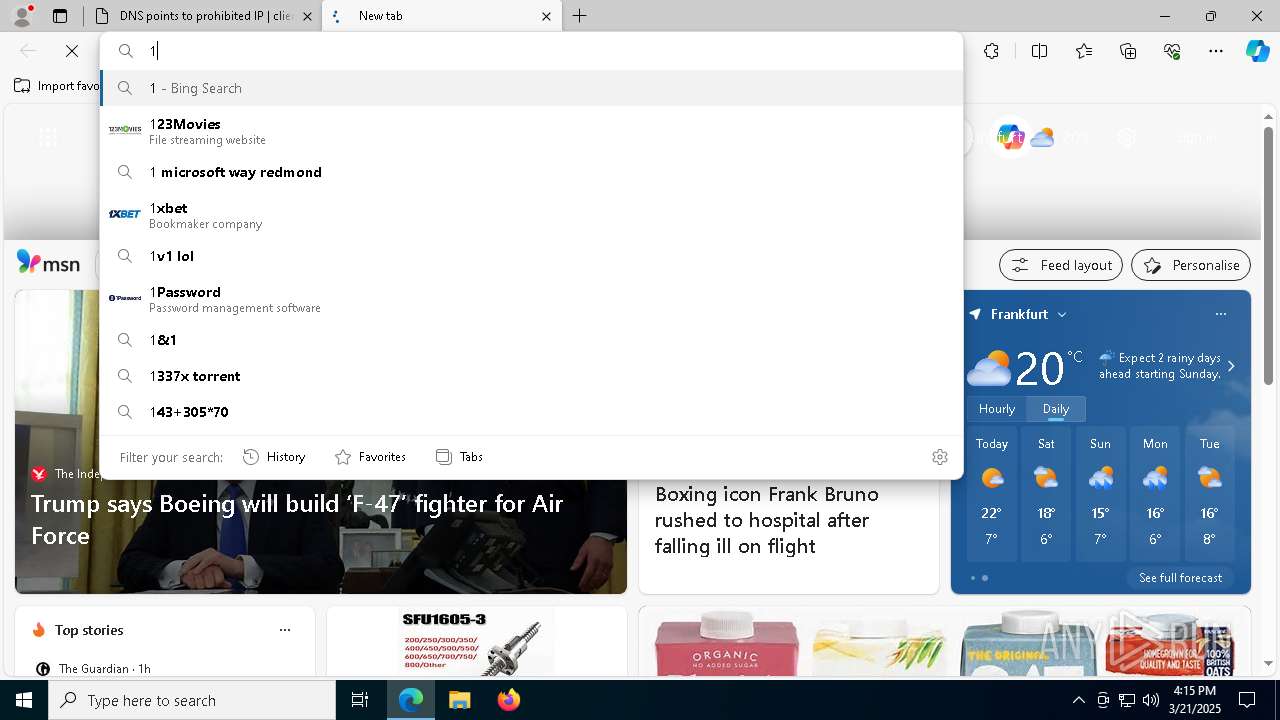Open the weather icon in page header

(1042, 138)
